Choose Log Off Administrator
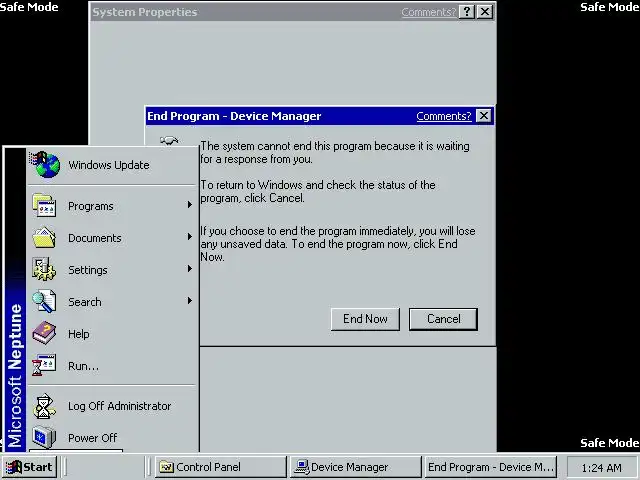 click(x=112, y=406)
